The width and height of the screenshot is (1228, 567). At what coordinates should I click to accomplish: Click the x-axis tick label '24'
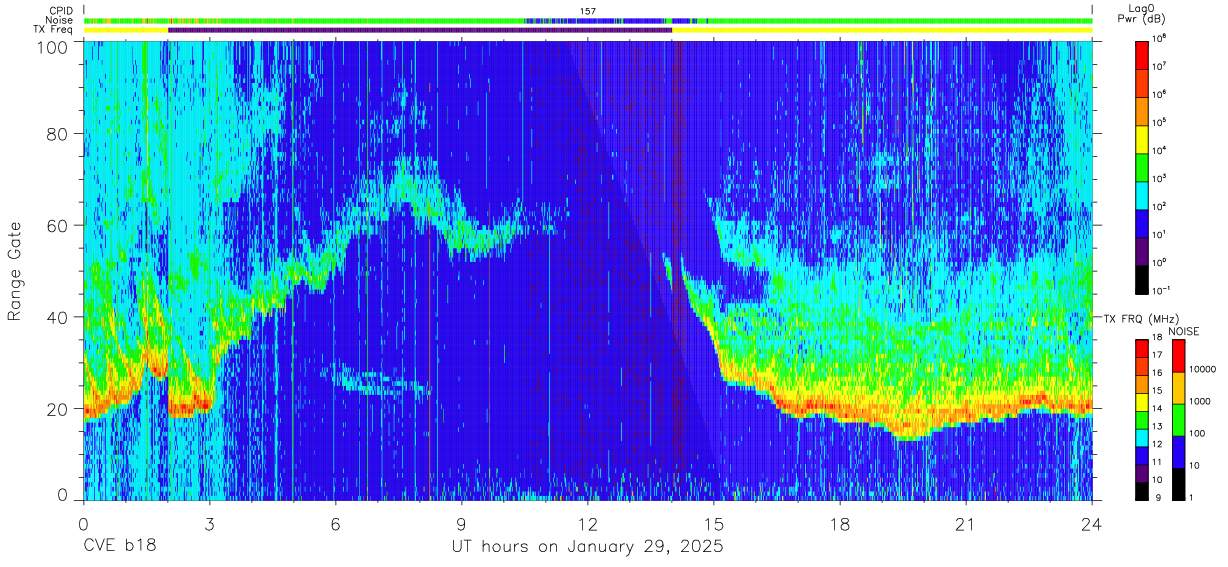[x=1092, y=524]
